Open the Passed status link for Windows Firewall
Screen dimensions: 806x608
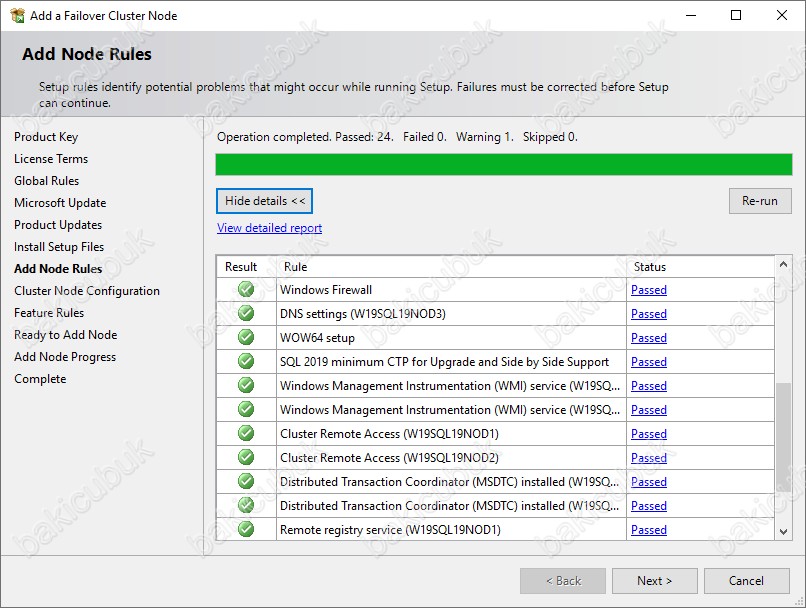[x=649, y=290]
